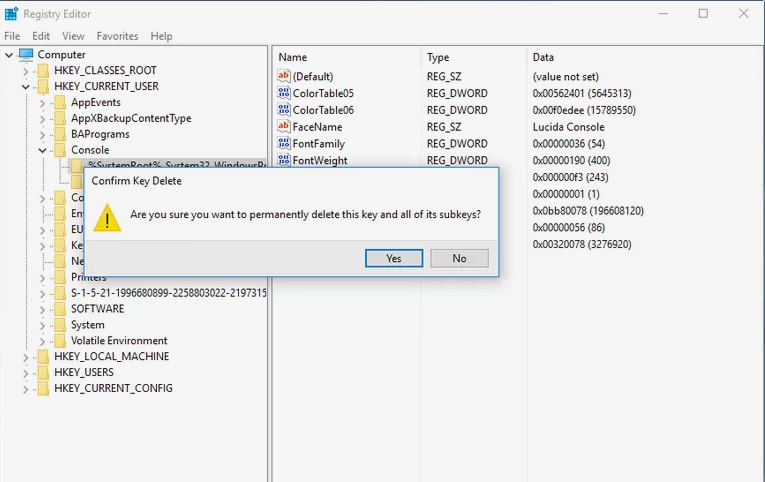
Task: Expand the AppEvents key chevron
Action: coord(42,103)
